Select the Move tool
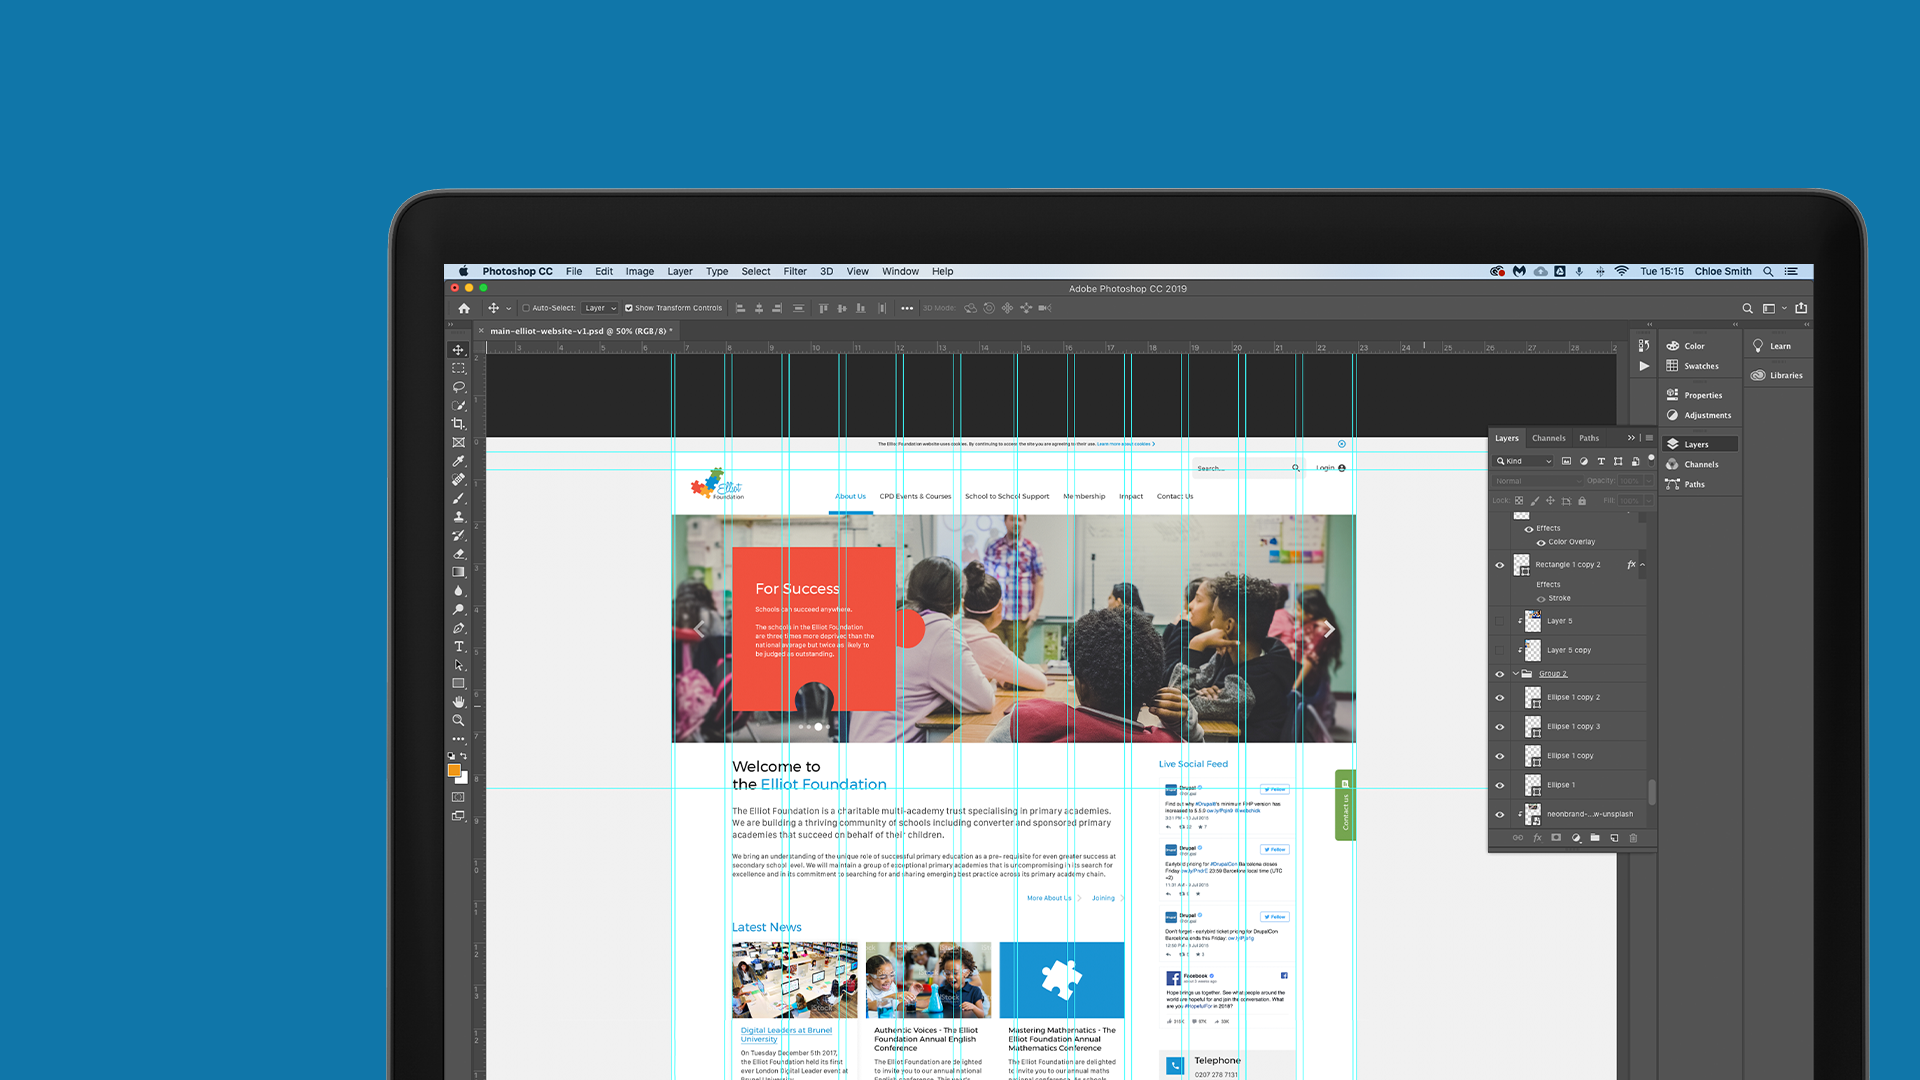This screenshot has width=1920, height=1080. [x=459, y=350]
